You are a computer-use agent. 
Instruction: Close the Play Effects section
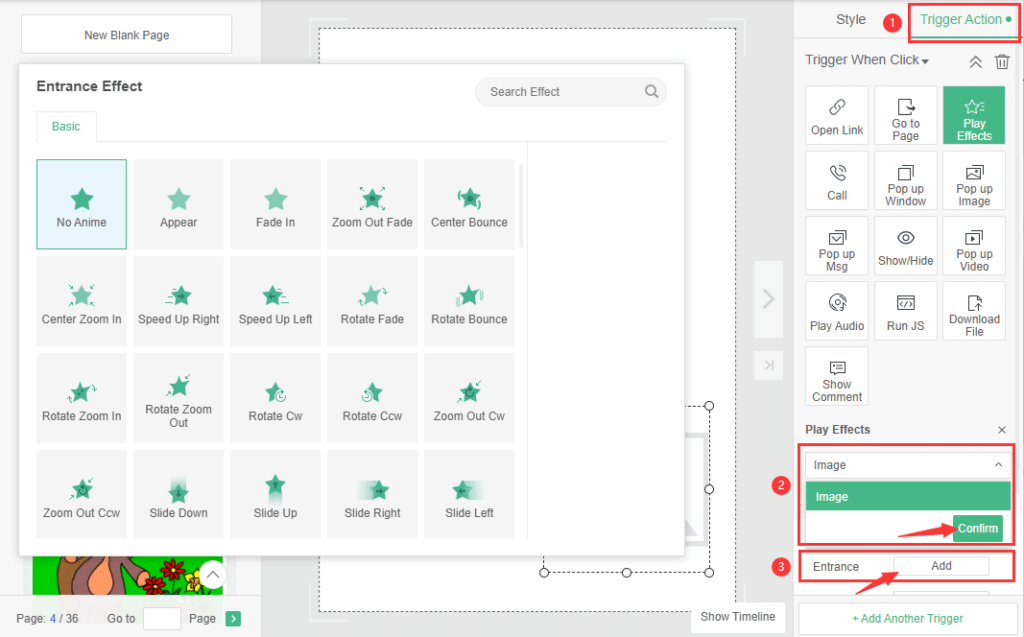pos(1002,430)
